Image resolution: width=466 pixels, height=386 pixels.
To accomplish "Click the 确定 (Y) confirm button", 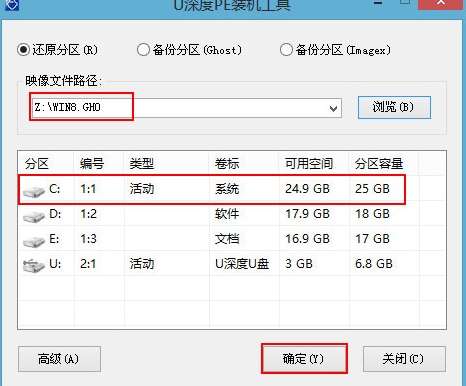I will pos(304,359).
